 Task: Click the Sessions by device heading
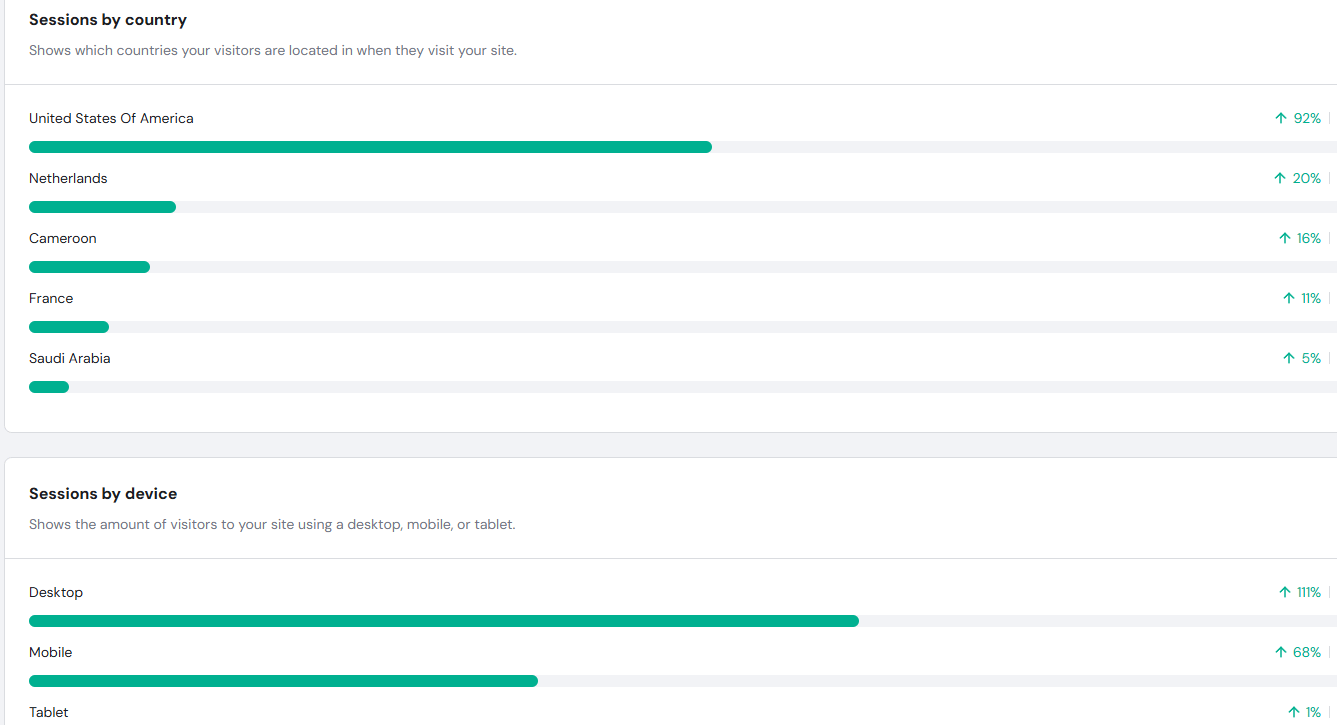pos(103,494)
